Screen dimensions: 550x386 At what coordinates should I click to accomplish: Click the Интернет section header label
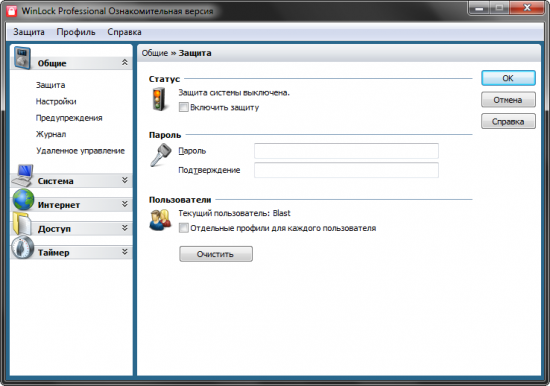click(x=59, y=205)
